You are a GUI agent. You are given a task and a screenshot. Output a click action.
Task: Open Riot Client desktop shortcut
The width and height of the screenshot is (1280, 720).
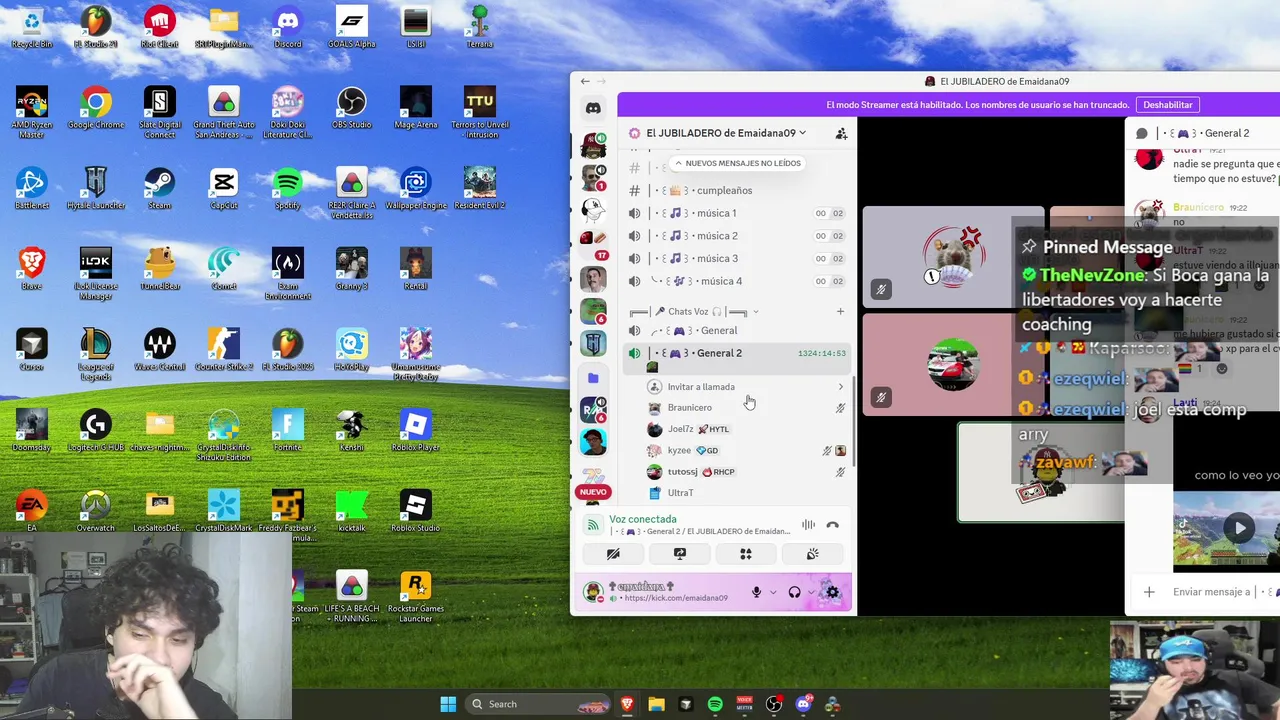pos(160,27)
